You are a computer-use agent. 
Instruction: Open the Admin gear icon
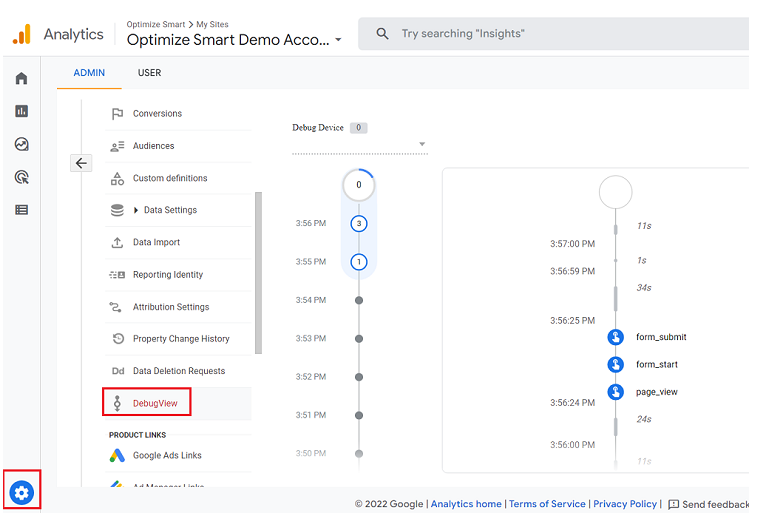point(22,493)
